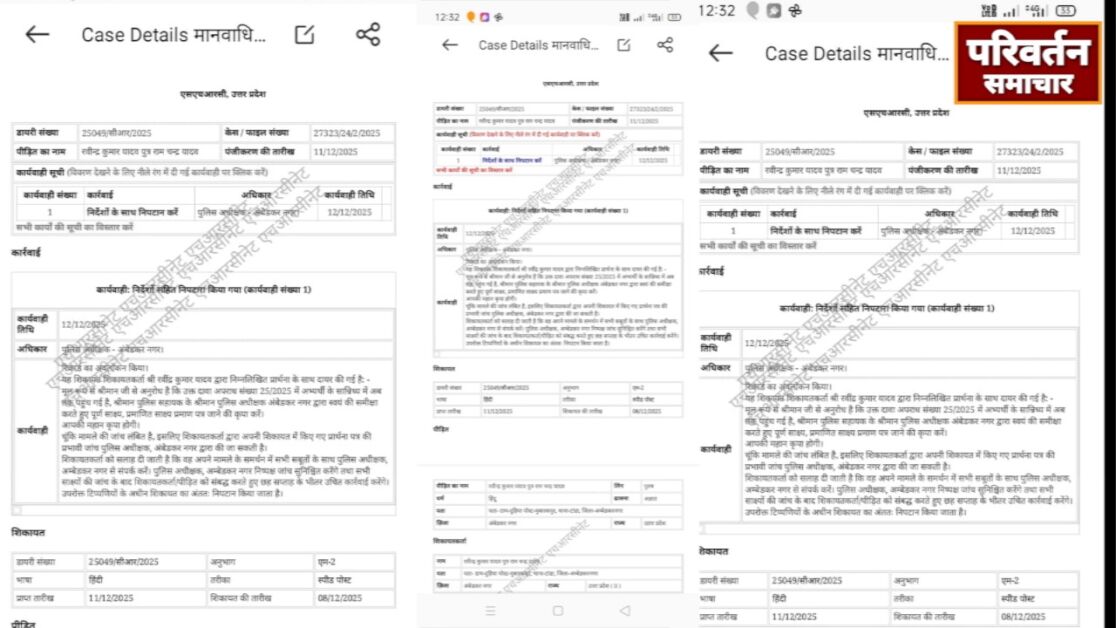The height and width of the screenshot is (628, 1116).
Task: Tap edit icon in middle screen header
Action: click(x=624, y=45)
